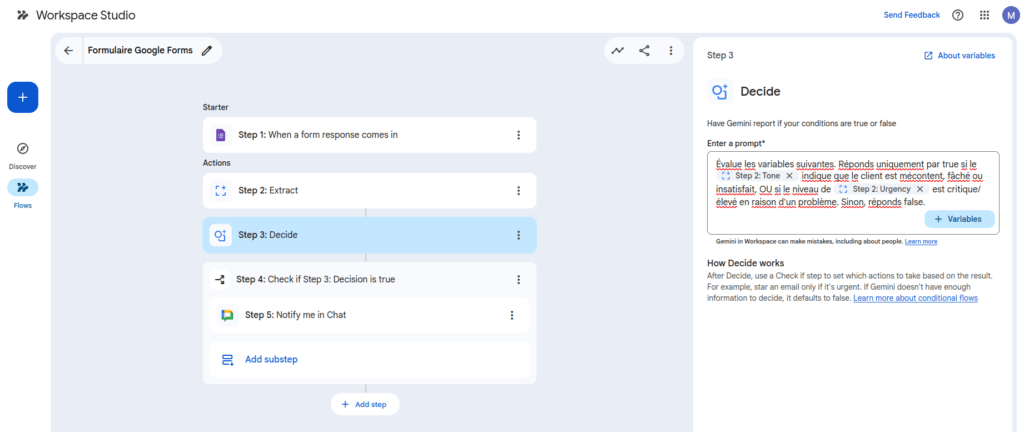
Task: Open the Discover compass icon
Action: pyautogui.click(x=22, y=149)
